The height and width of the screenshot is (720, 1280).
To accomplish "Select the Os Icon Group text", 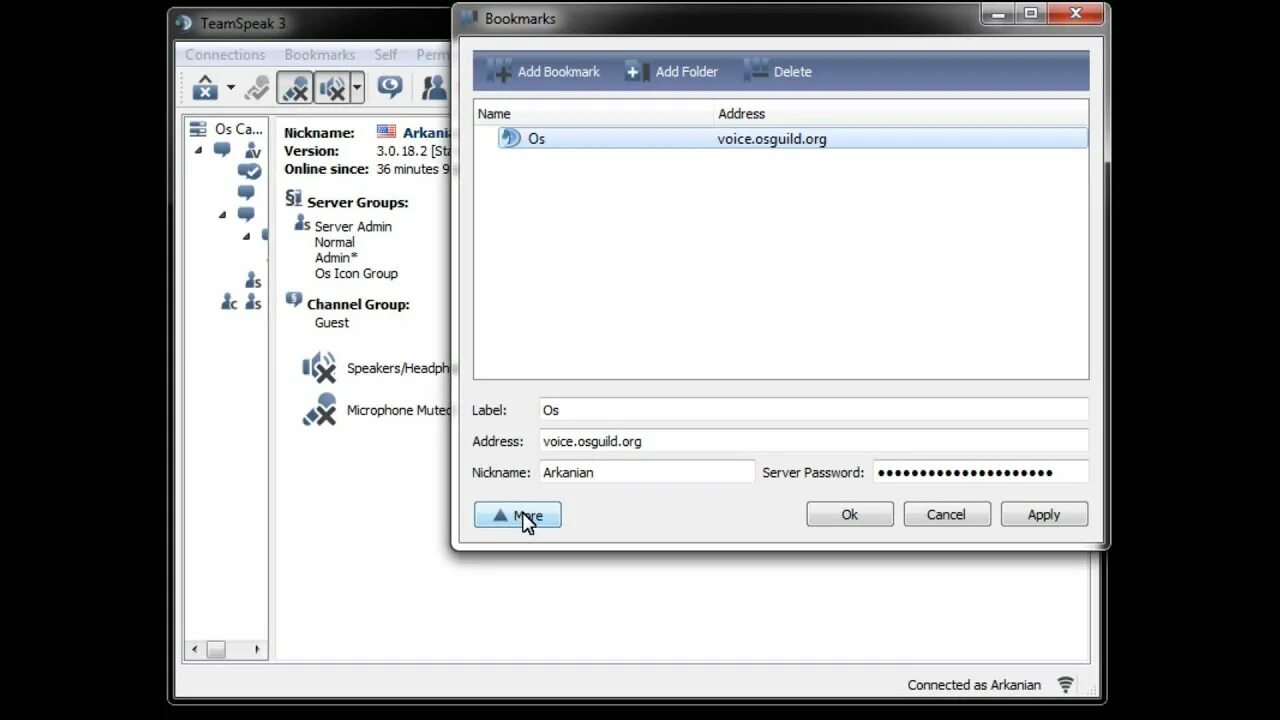I will (x=356, y=273).
